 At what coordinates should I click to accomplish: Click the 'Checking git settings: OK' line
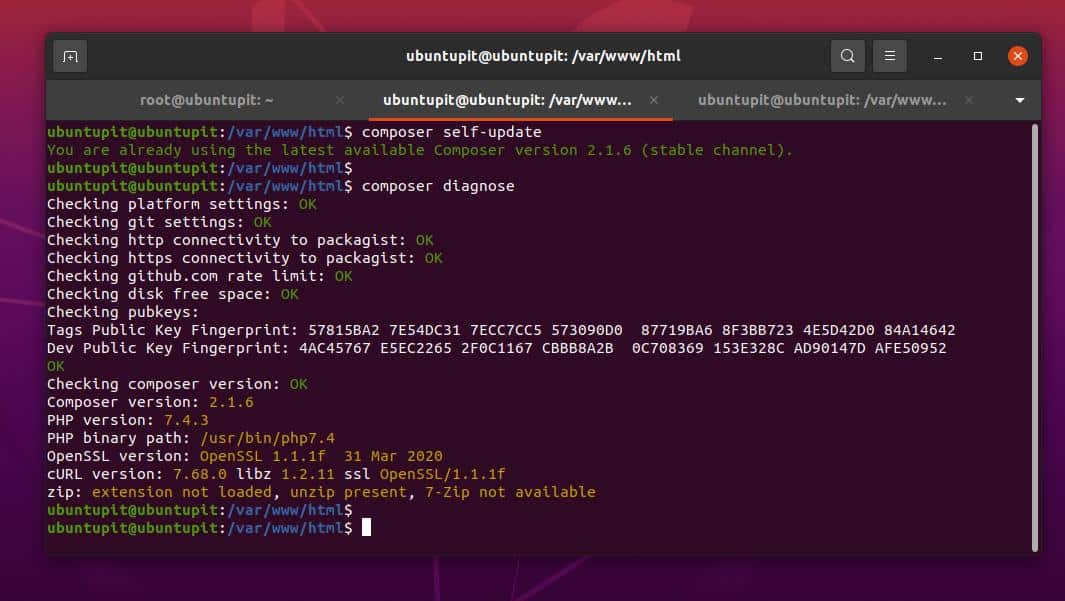(160, 222)
